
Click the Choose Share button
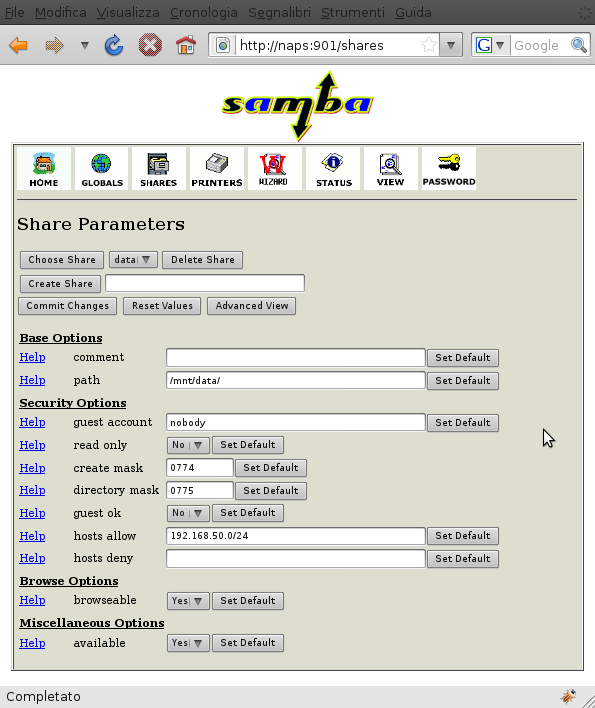click(x=62, y=260)
